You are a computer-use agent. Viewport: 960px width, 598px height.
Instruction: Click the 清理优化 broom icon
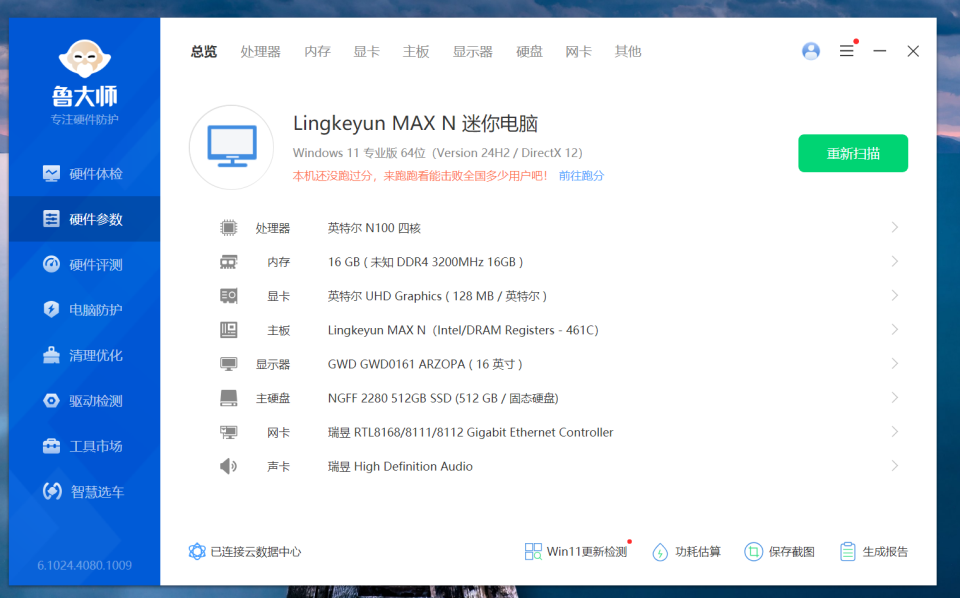click(x=51, y=355)
